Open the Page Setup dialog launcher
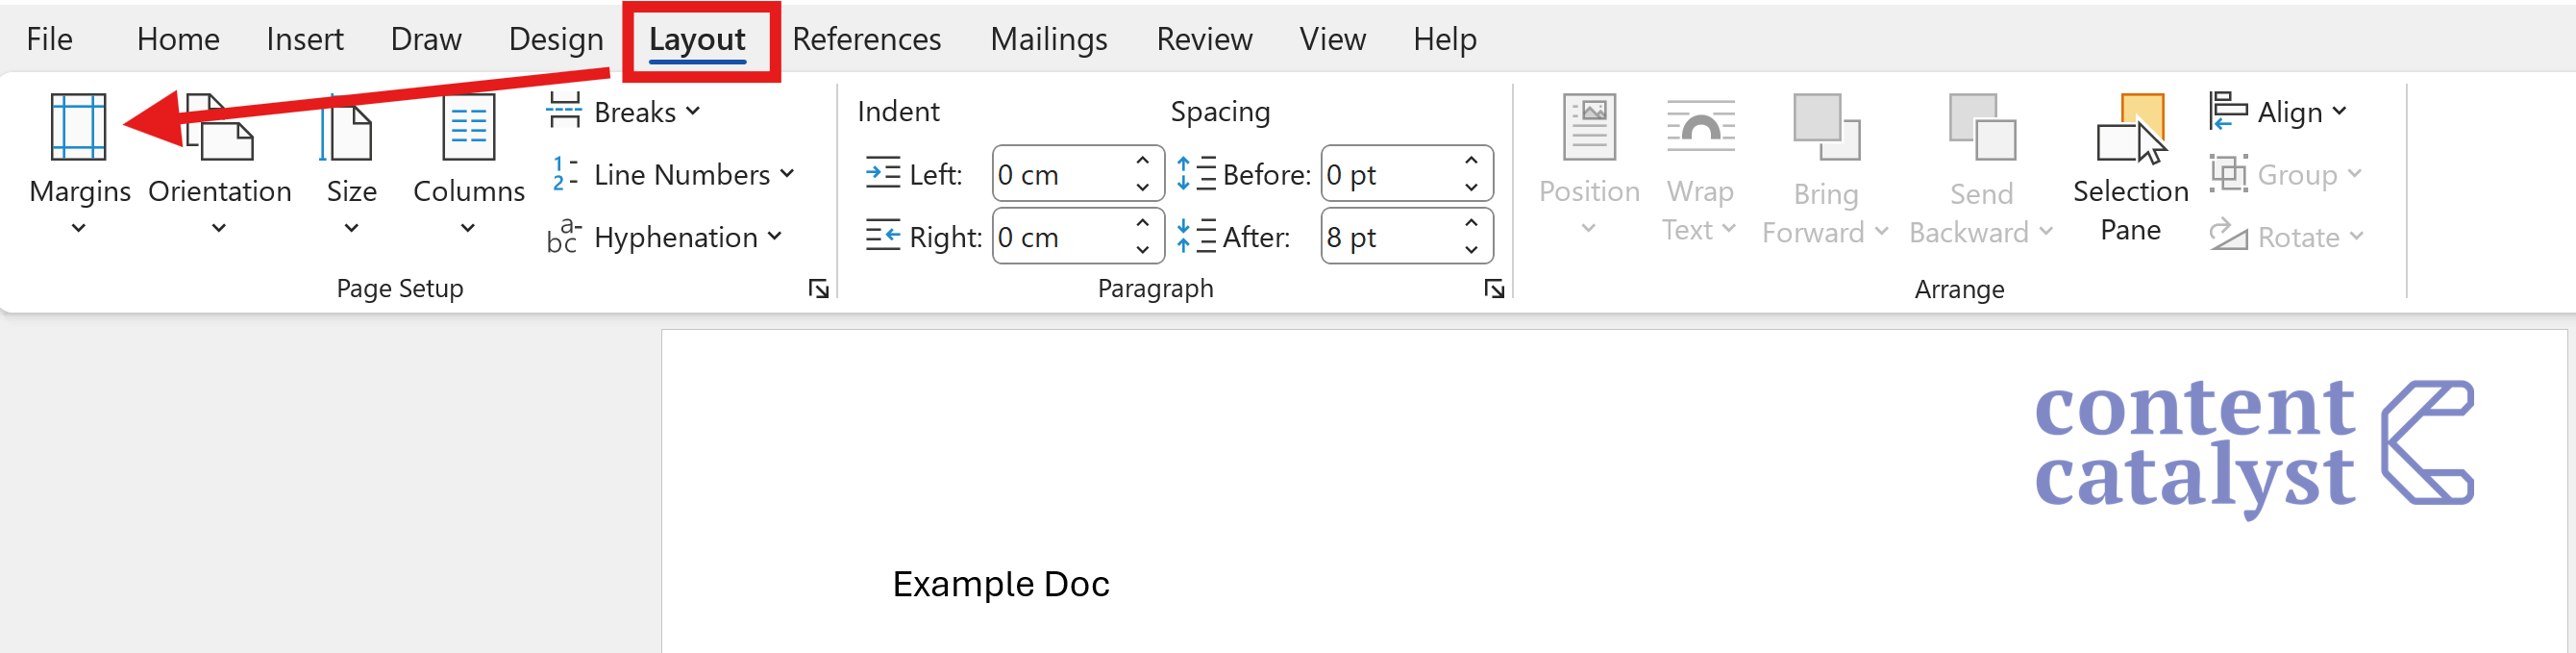Screen dimensions: 2576x653 [818, 288]
